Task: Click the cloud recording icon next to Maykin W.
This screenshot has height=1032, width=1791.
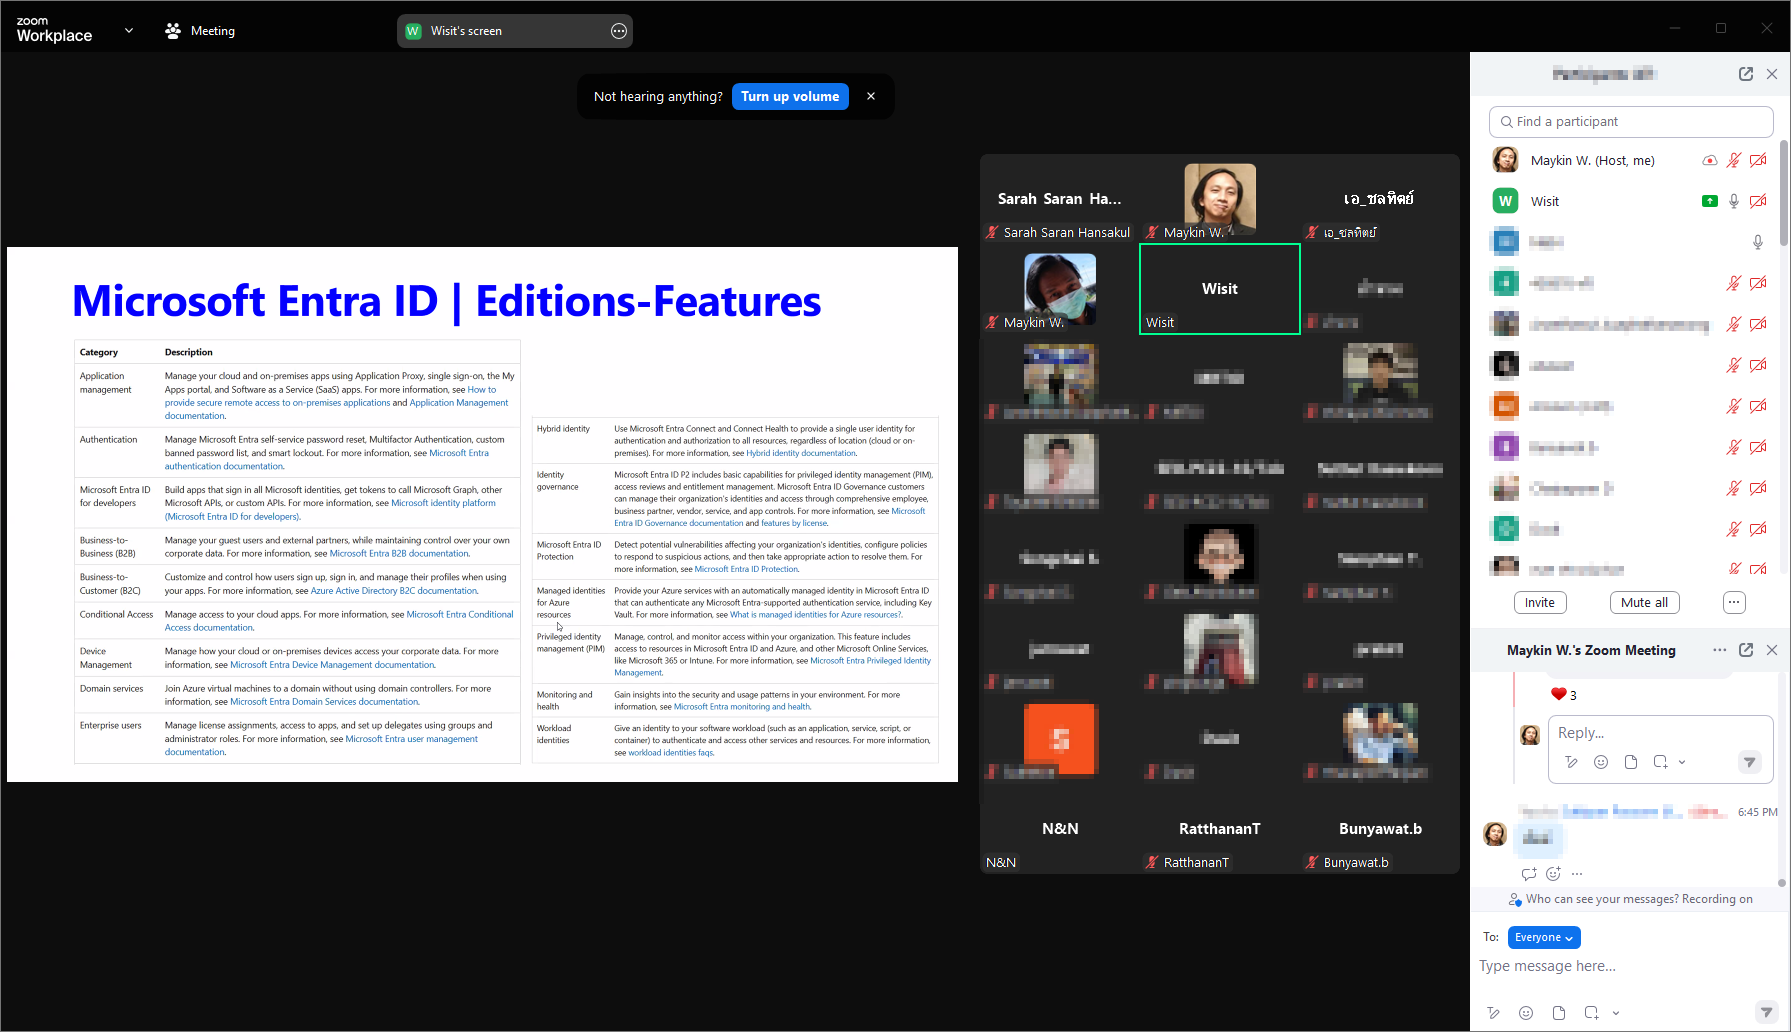Action: (x=1710, y=160)
